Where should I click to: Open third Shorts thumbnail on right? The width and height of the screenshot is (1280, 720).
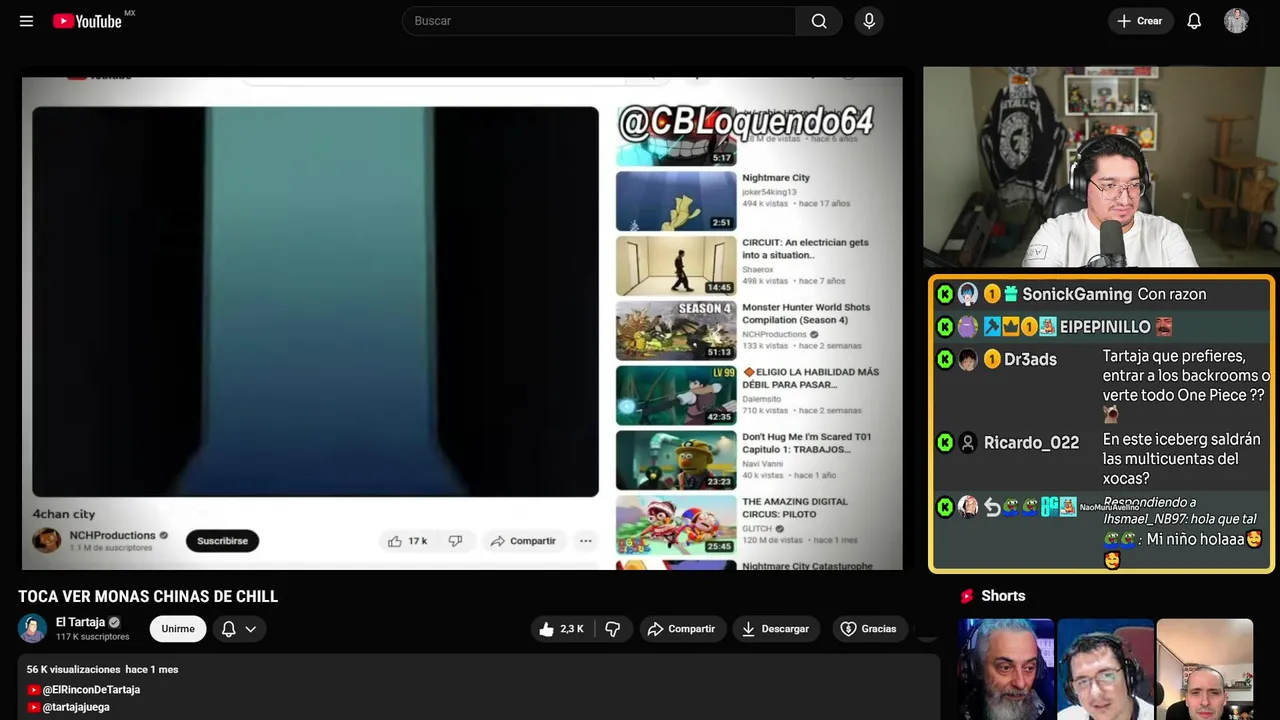(1205, 669)
